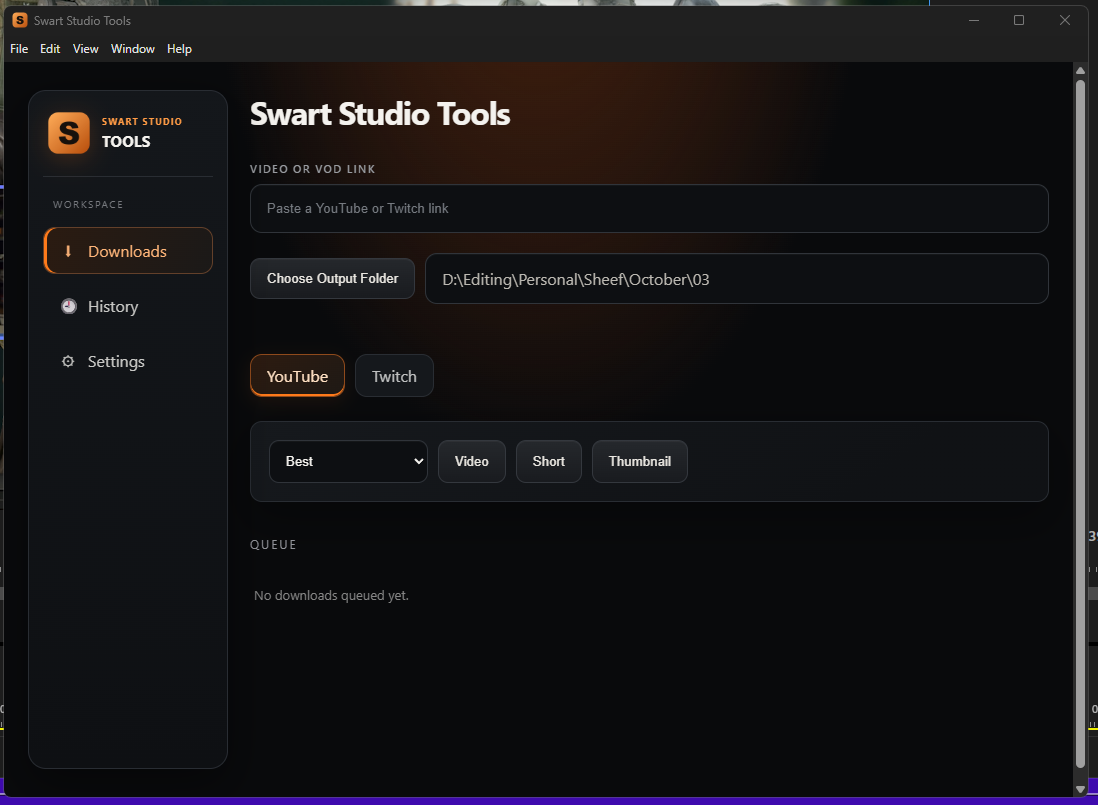Open the History section
The width and height of the screenshot is (1098, 805).
pos(128,306)
